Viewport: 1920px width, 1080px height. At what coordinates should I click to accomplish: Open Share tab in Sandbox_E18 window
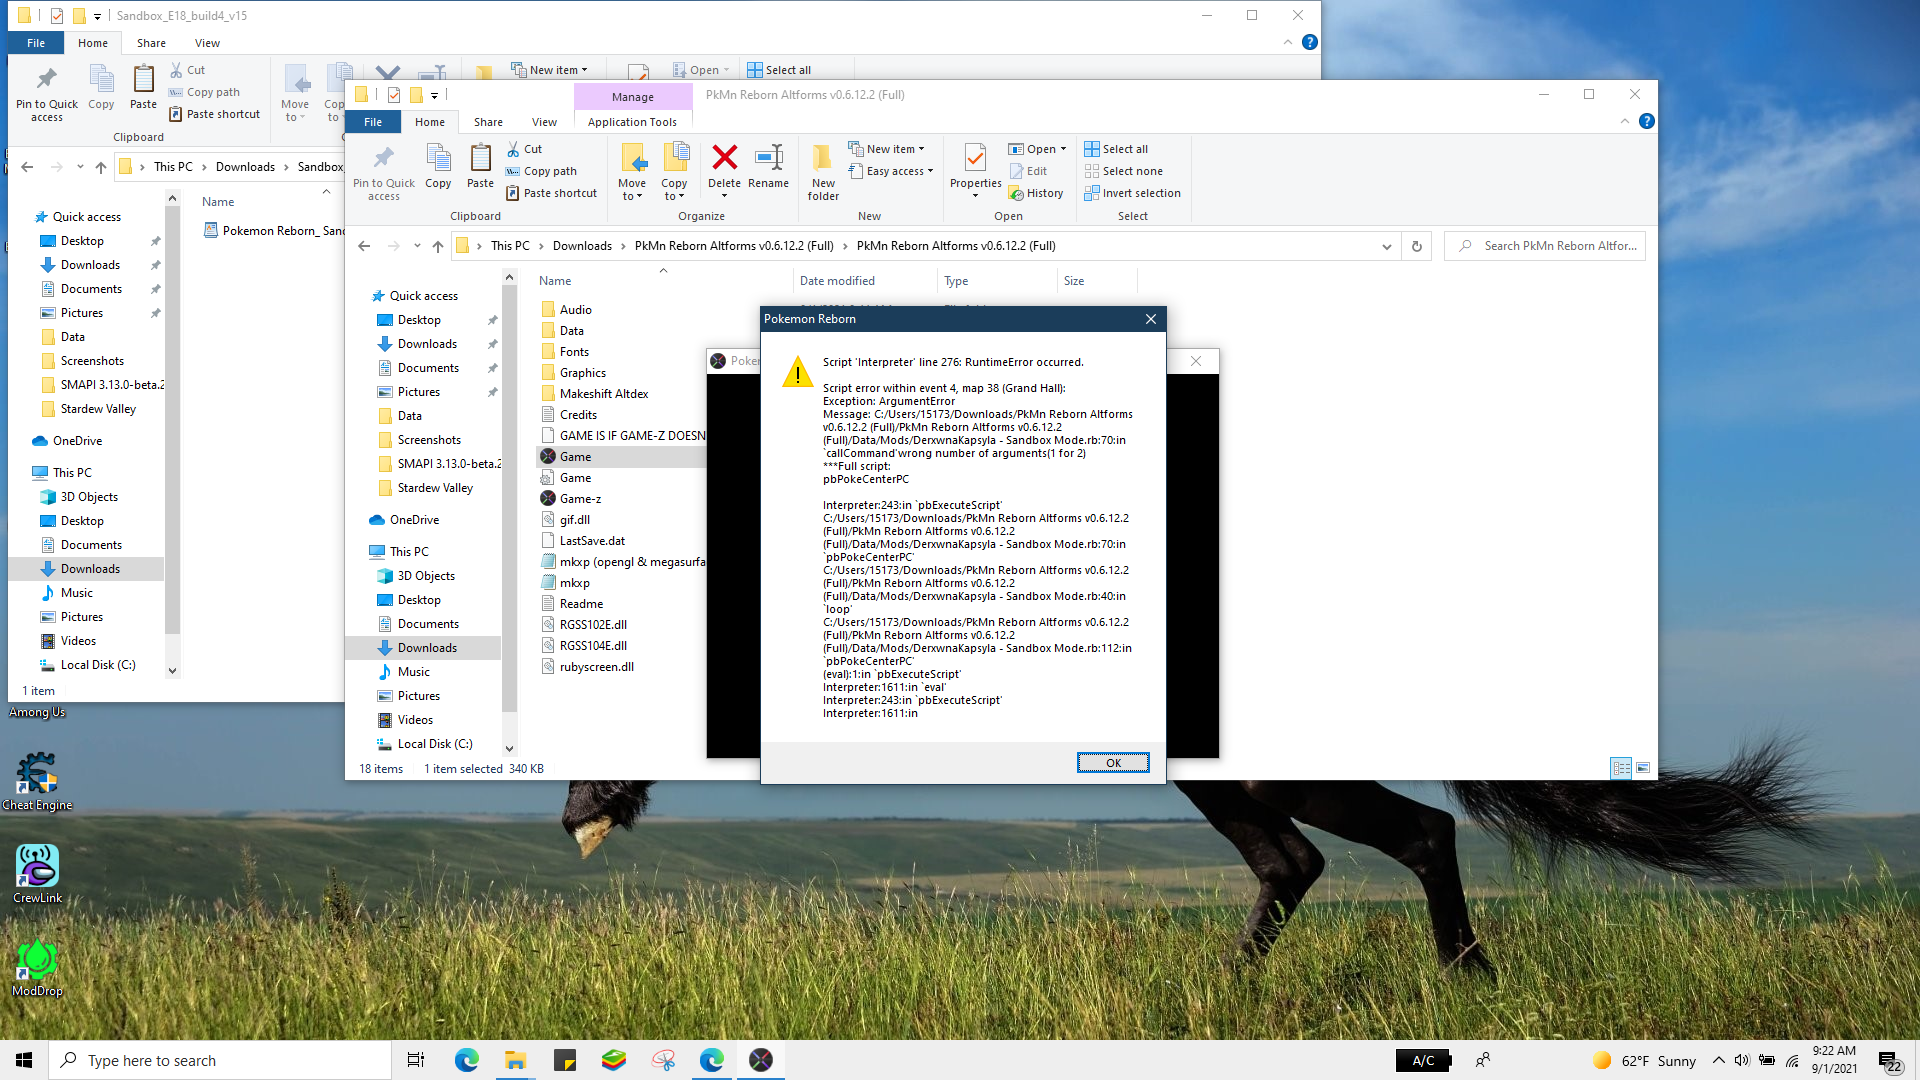pos(151,43)
